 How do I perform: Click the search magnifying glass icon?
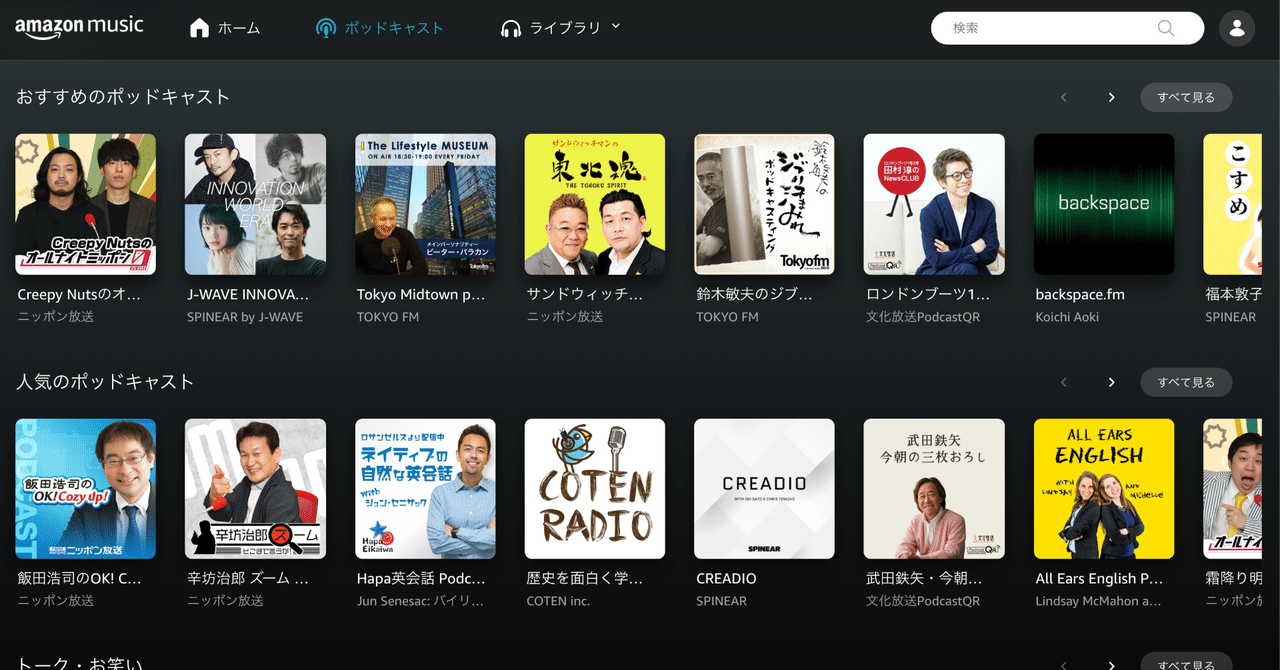point(1165,28)
